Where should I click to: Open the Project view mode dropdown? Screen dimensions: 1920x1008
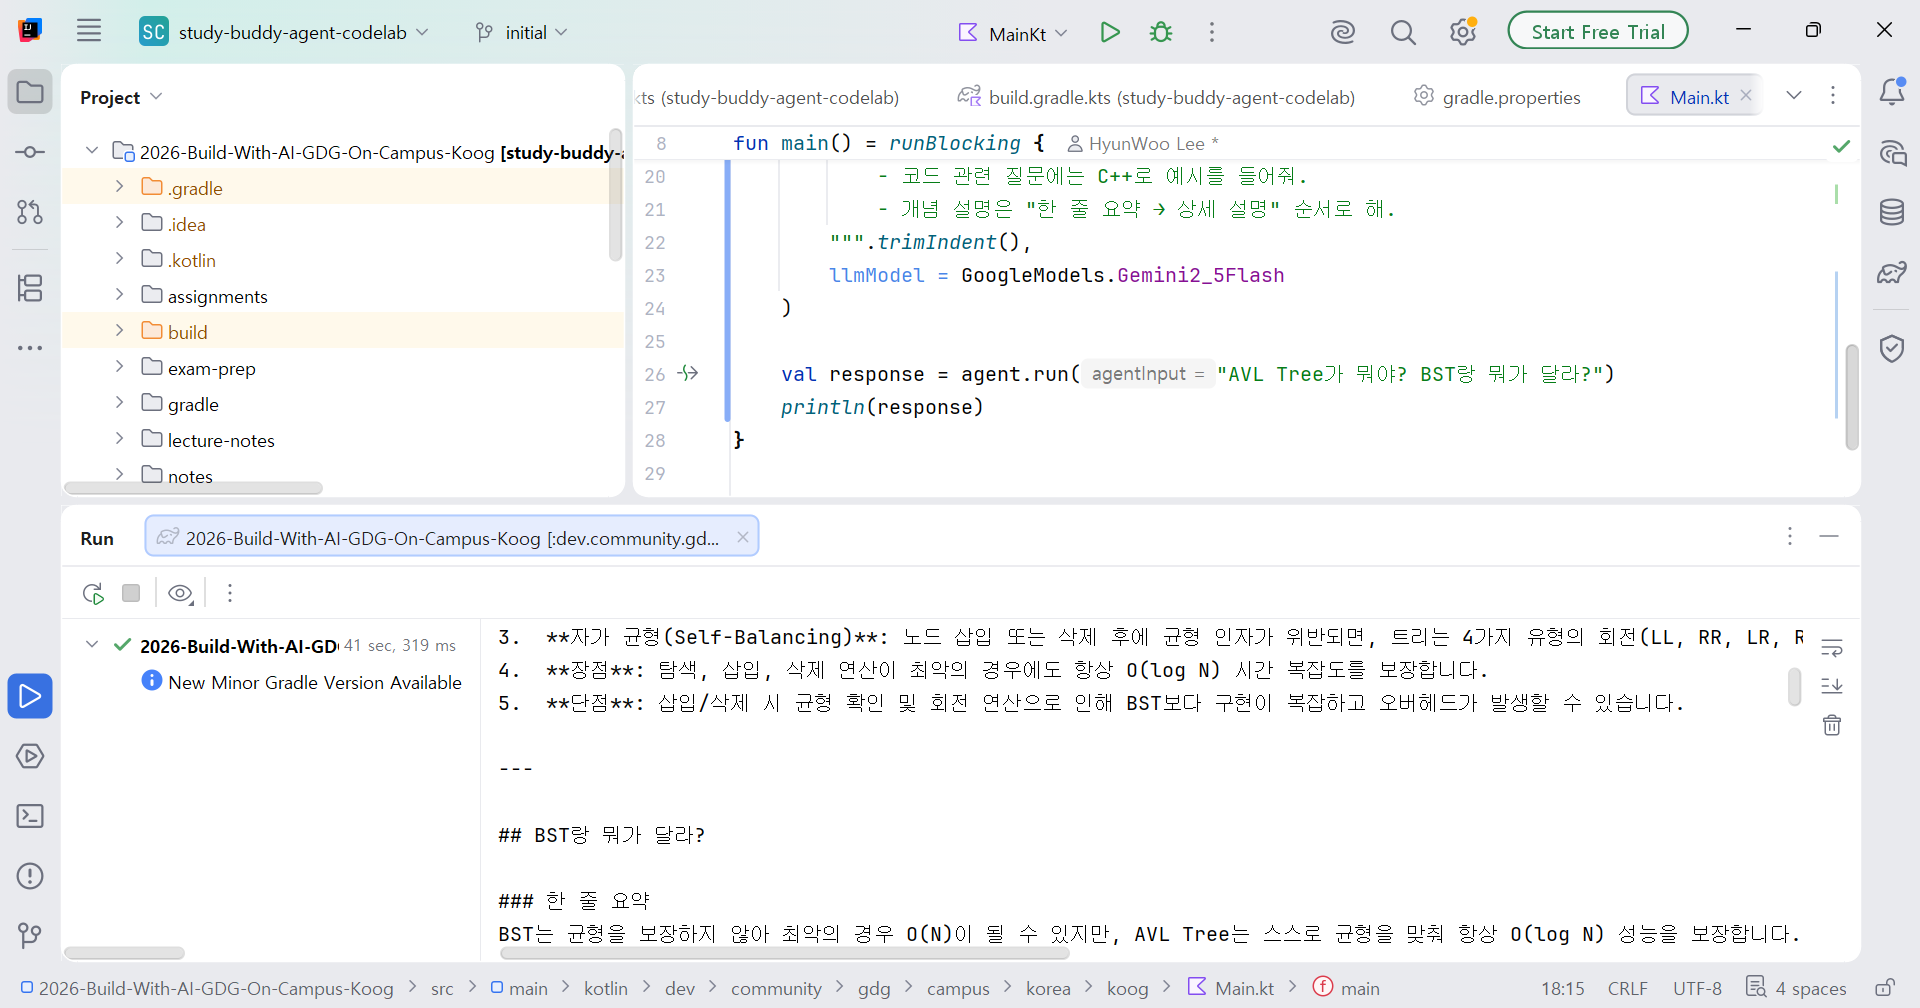point(121,97)
